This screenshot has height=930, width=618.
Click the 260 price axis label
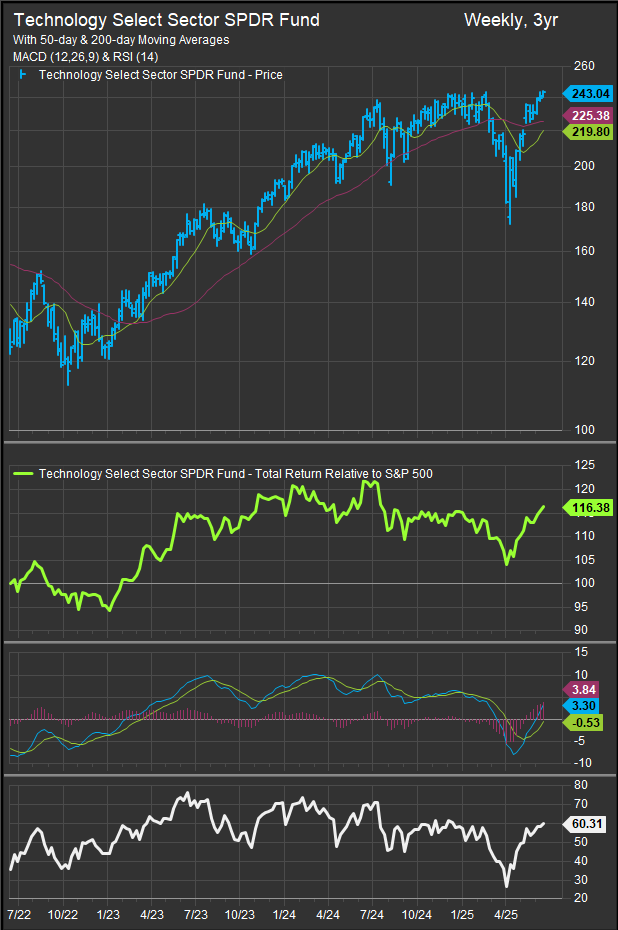pyautogui.click(x=584, y=66)
